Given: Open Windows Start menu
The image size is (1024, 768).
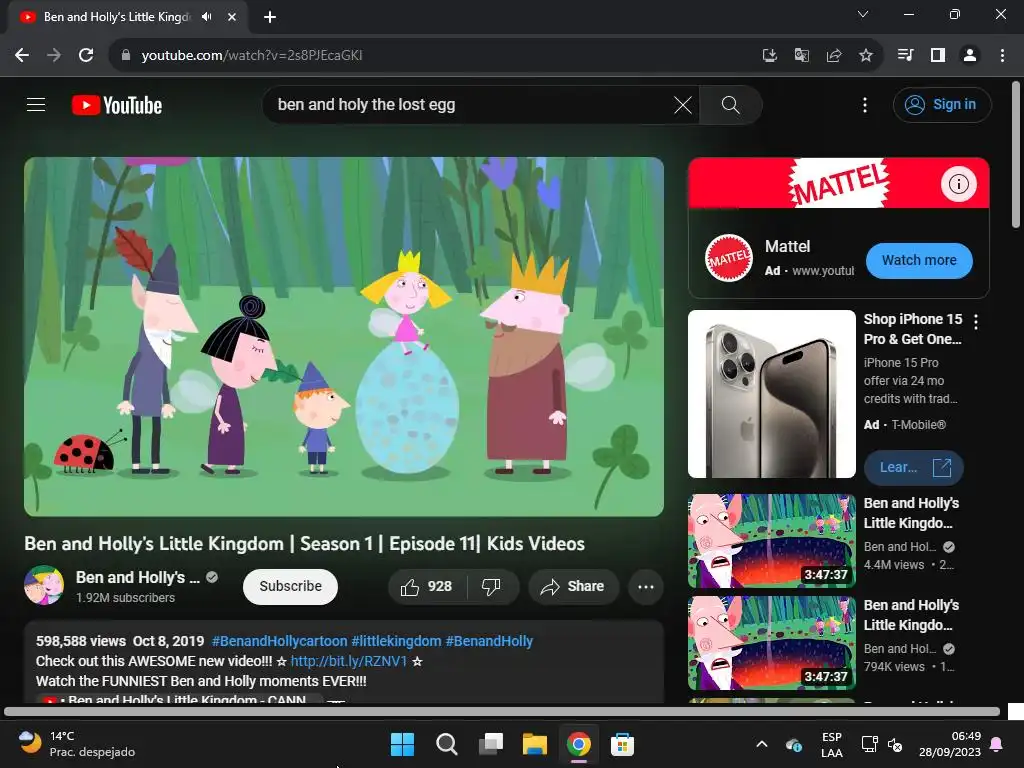Looking at the screenshot, I should 402,744.
